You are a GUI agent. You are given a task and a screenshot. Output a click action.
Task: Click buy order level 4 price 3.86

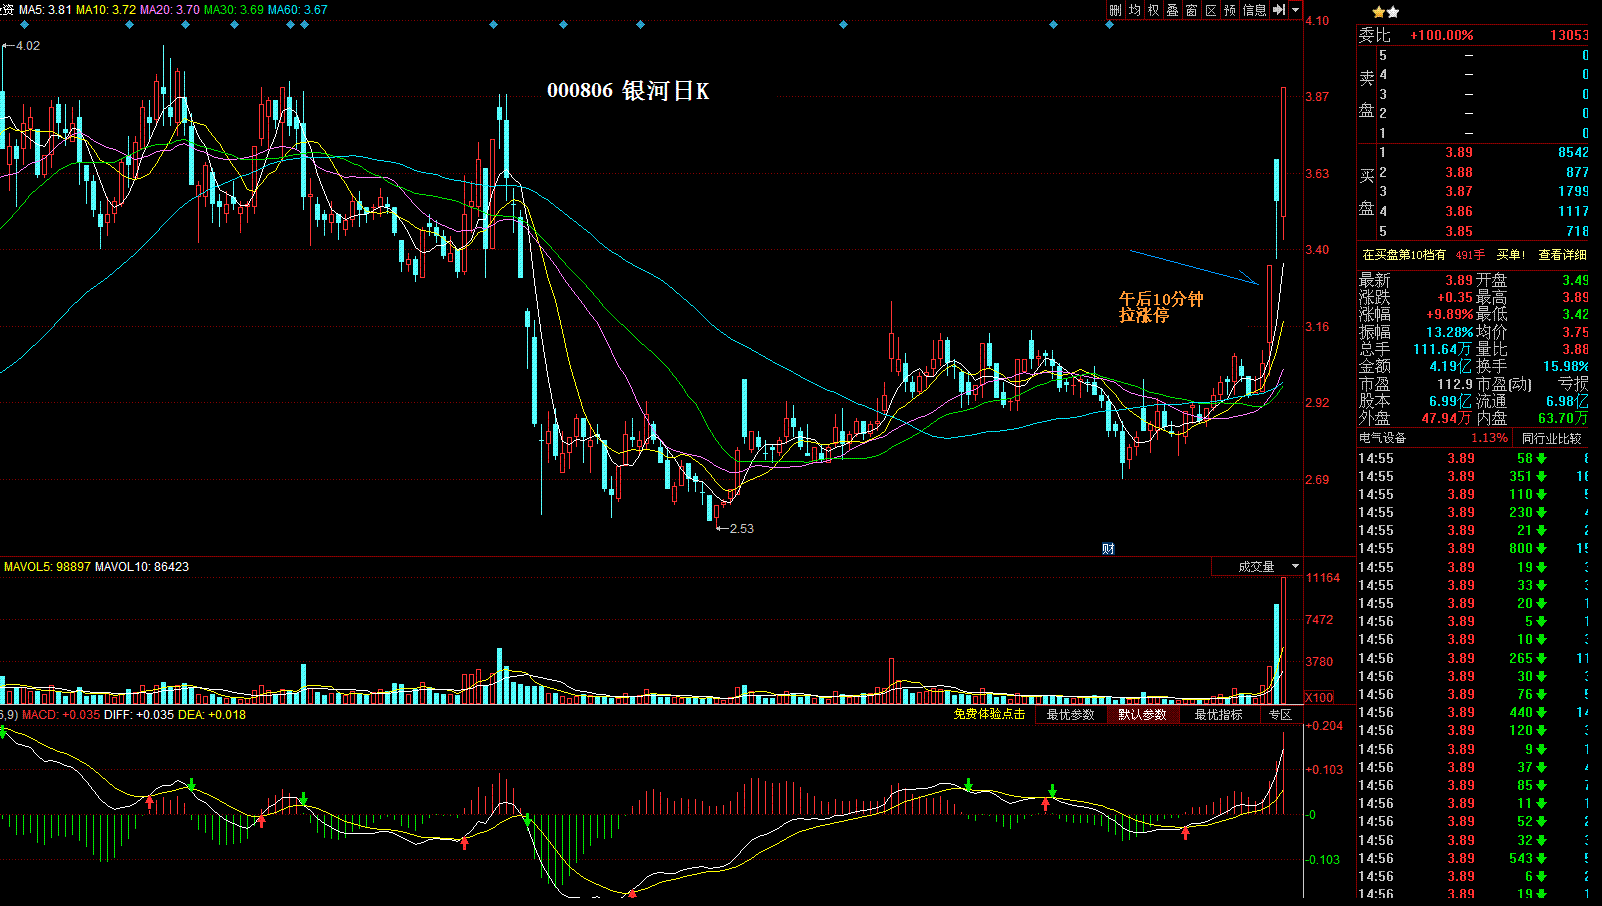point(1459,211)
